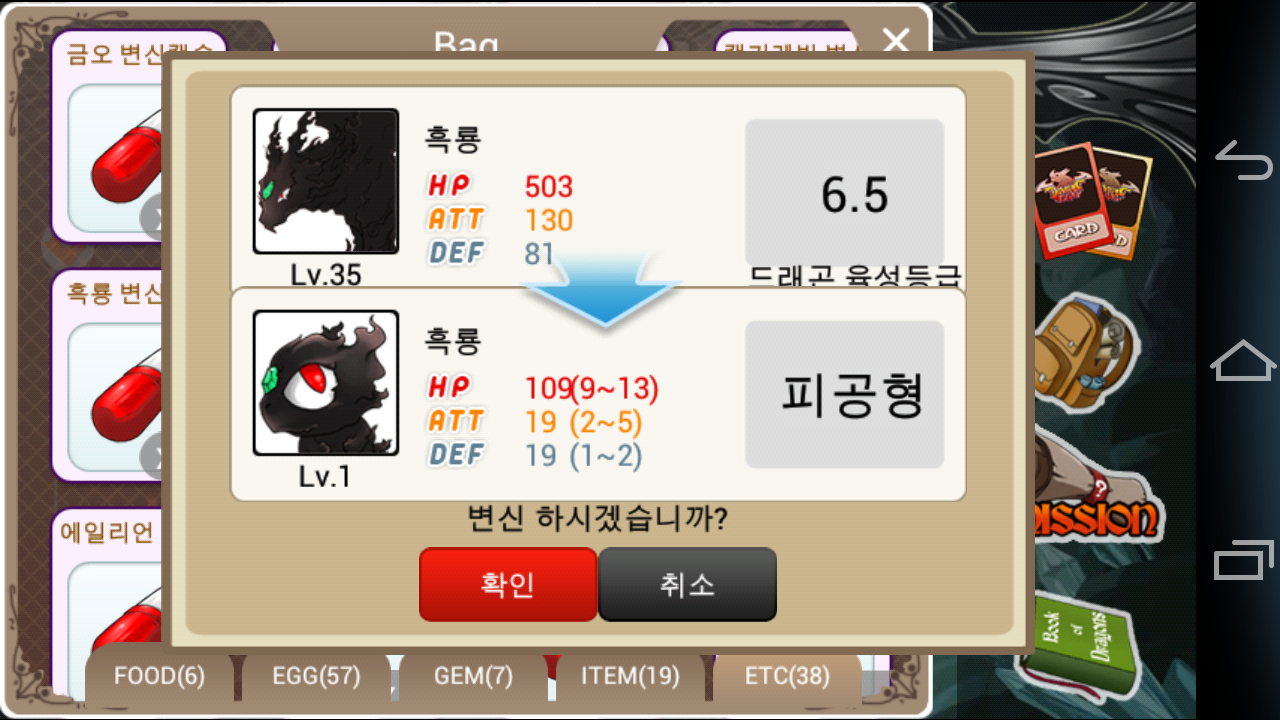This screenshot has width=1280, height=720.
Task: Close the Bag window with X
Action: click(896, 40)
